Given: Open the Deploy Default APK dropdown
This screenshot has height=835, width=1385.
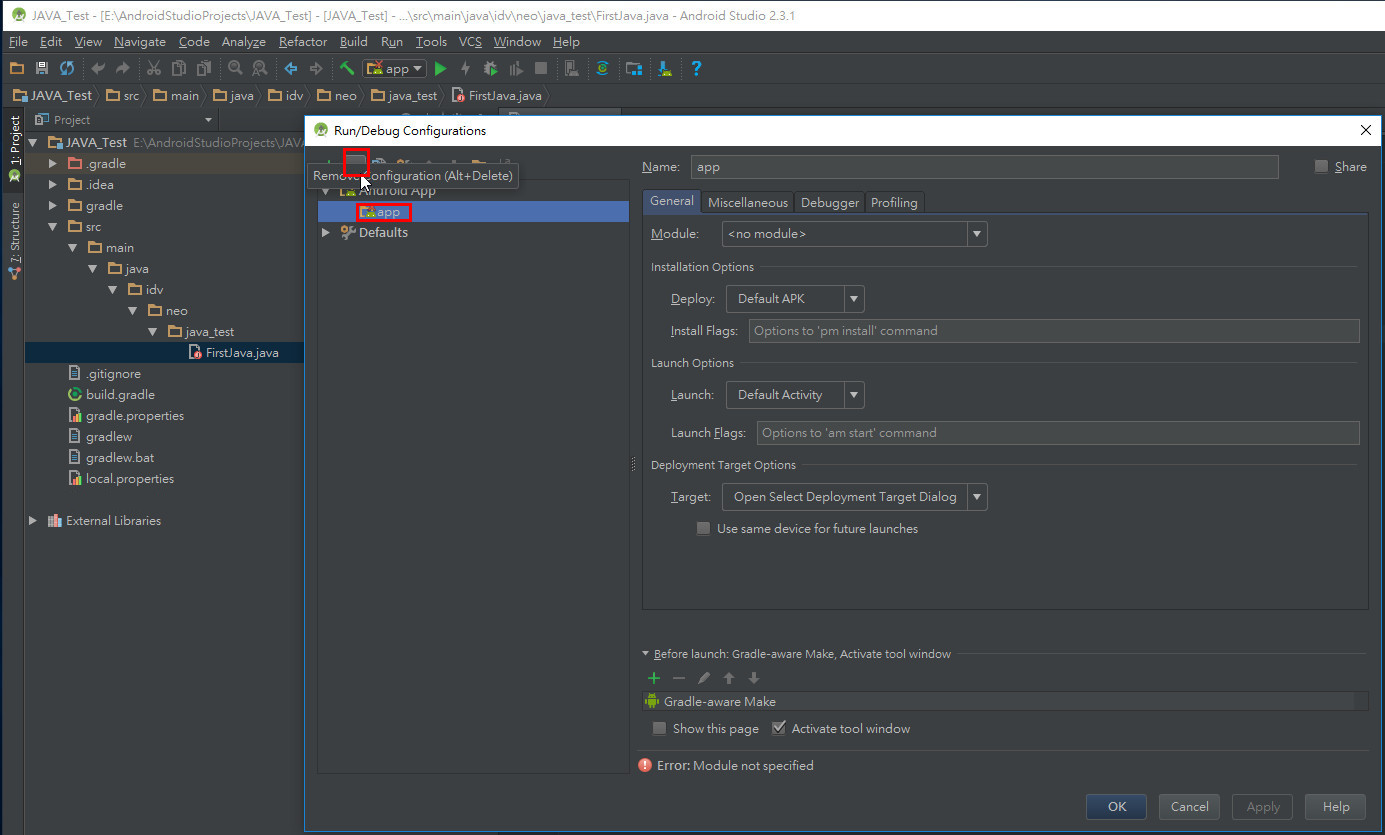Looking at the screenshot, I should tap(795, 298).
